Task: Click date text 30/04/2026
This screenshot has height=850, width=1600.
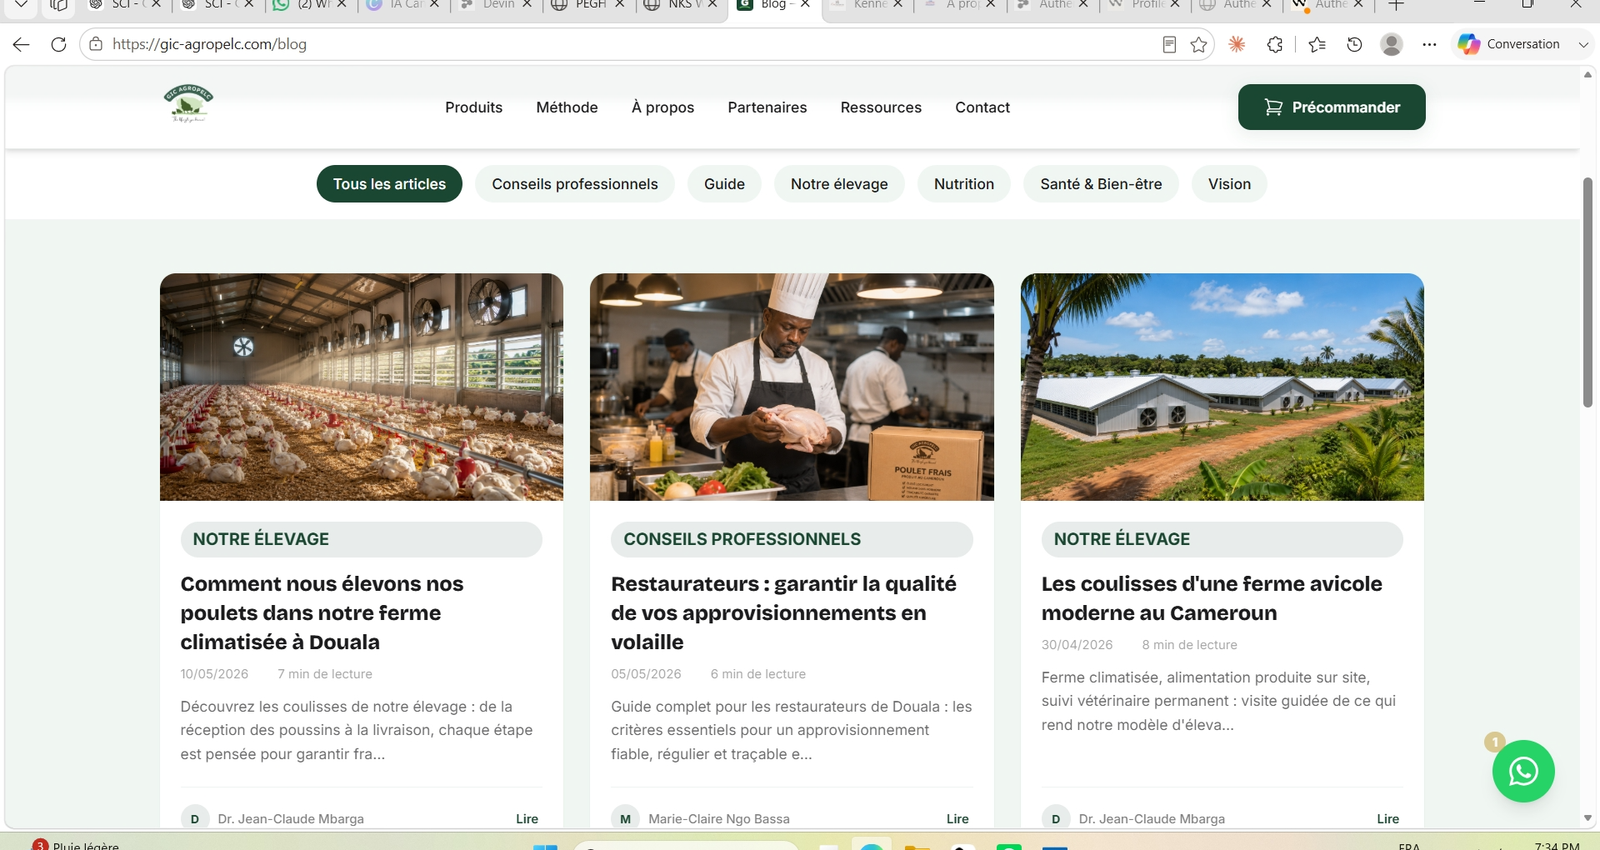Action: (1077, 645)
